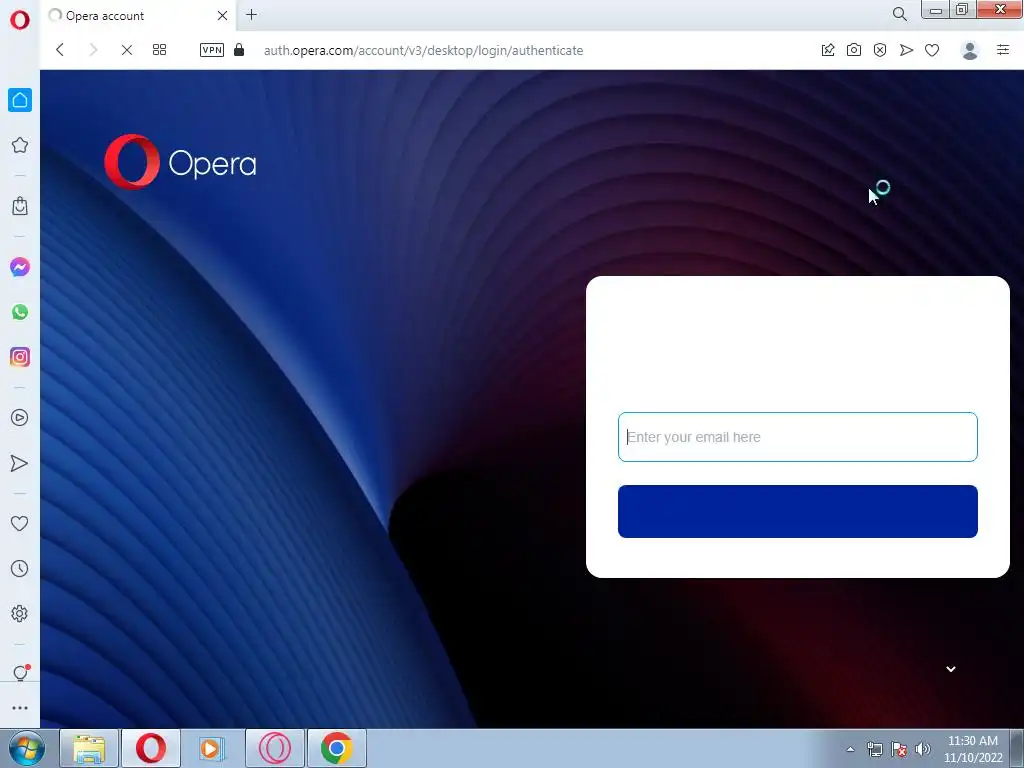Open the edit/snapshot pencil icon in the toolbar
Viewport: 1024px width, 768px height.
(x=828, y=50)
